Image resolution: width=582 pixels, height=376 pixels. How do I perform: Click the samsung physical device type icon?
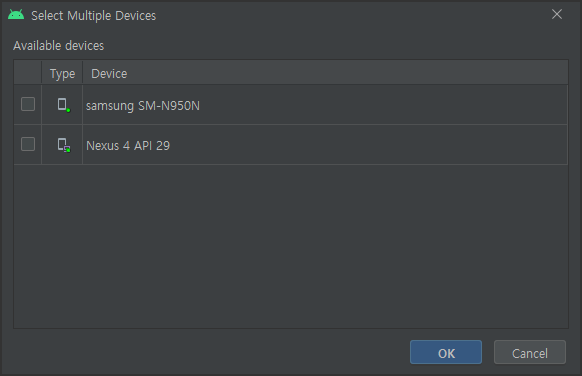[x=63, y=105]
